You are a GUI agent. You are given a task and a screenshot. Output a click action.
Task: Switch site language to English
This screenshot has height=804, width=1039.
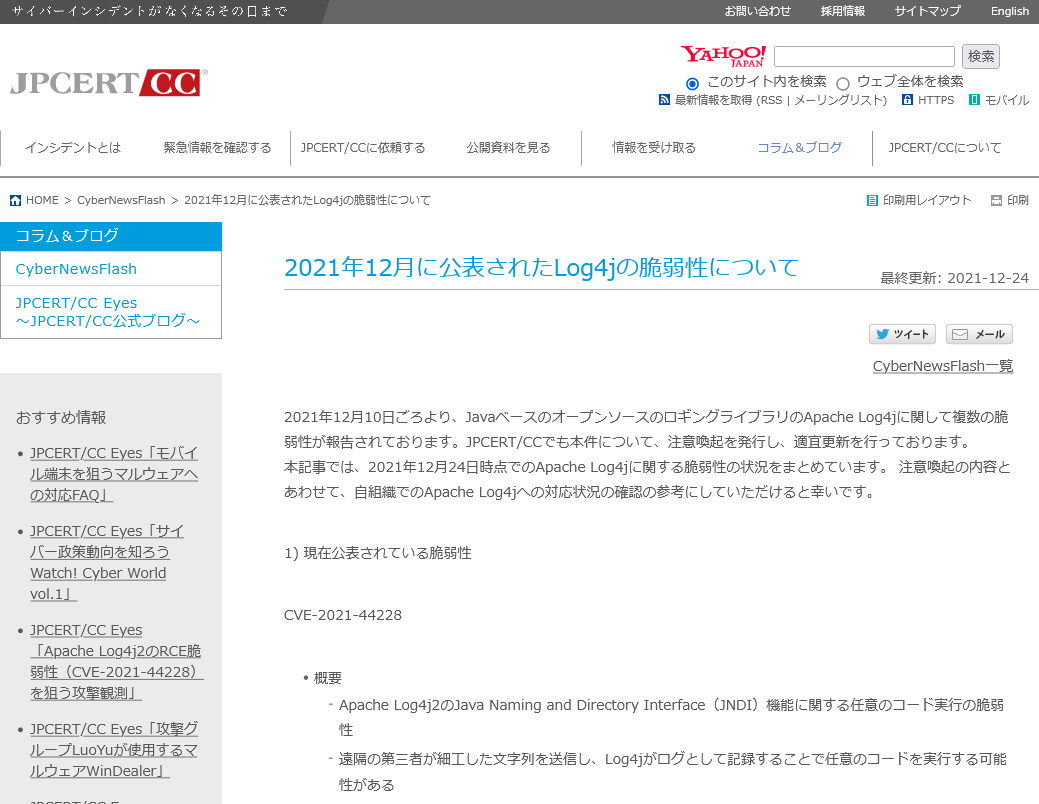(1009, 11)
